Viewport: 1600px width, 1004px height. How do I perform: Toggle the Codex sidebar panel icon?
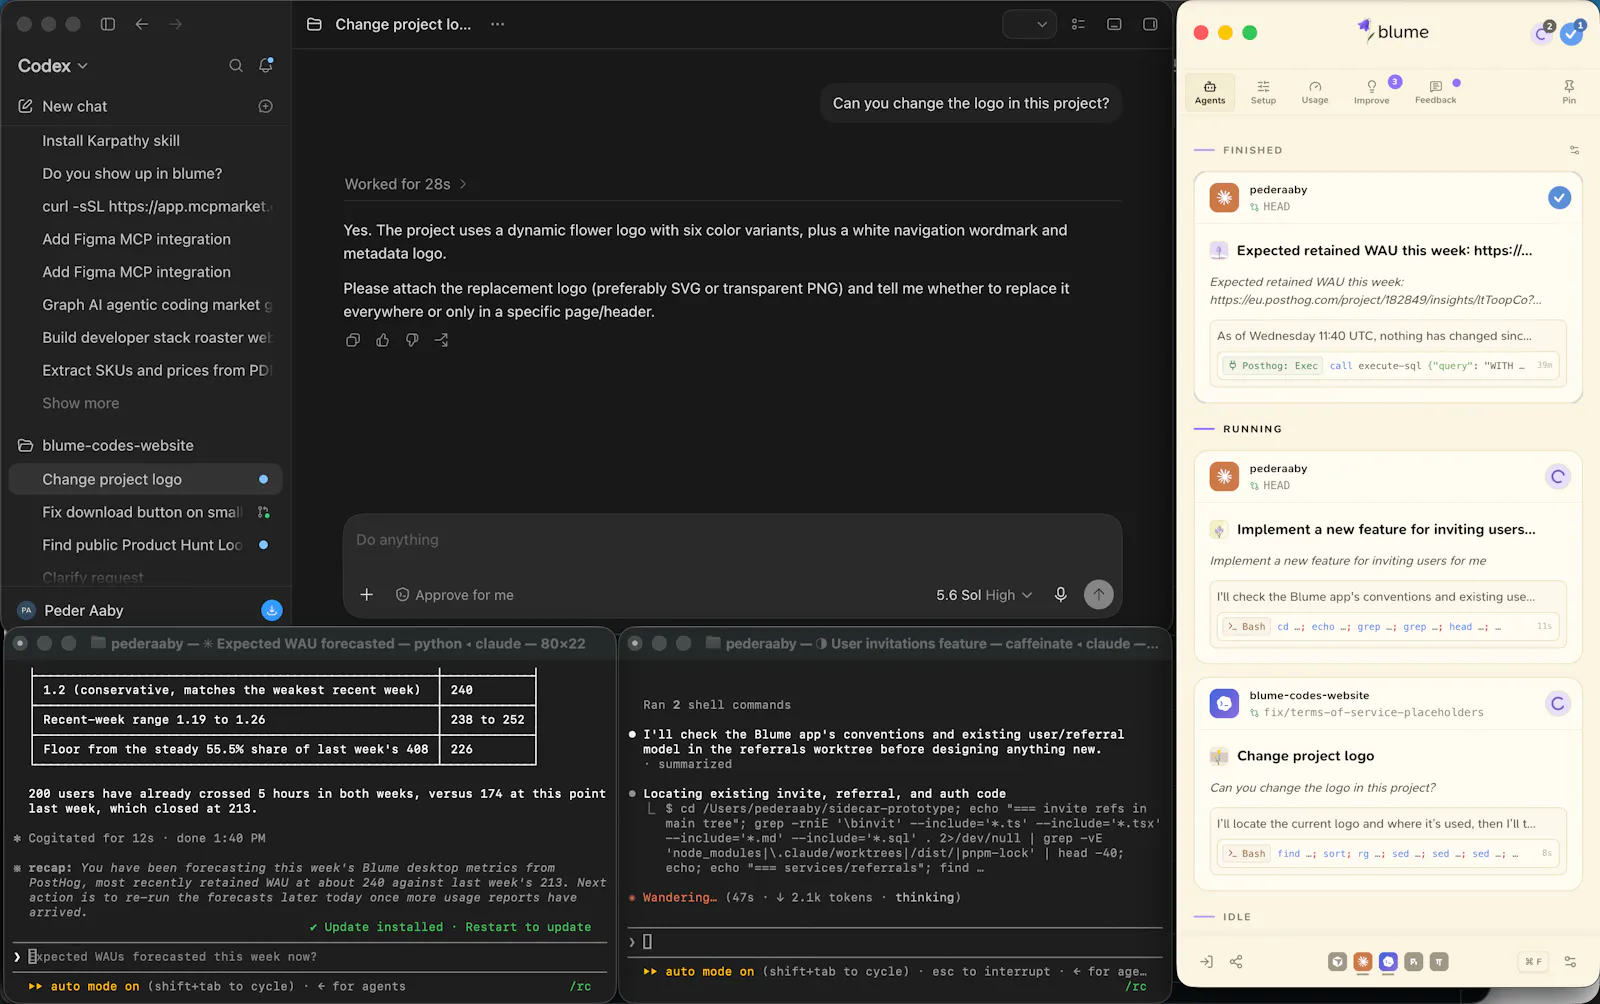(108, 24)
